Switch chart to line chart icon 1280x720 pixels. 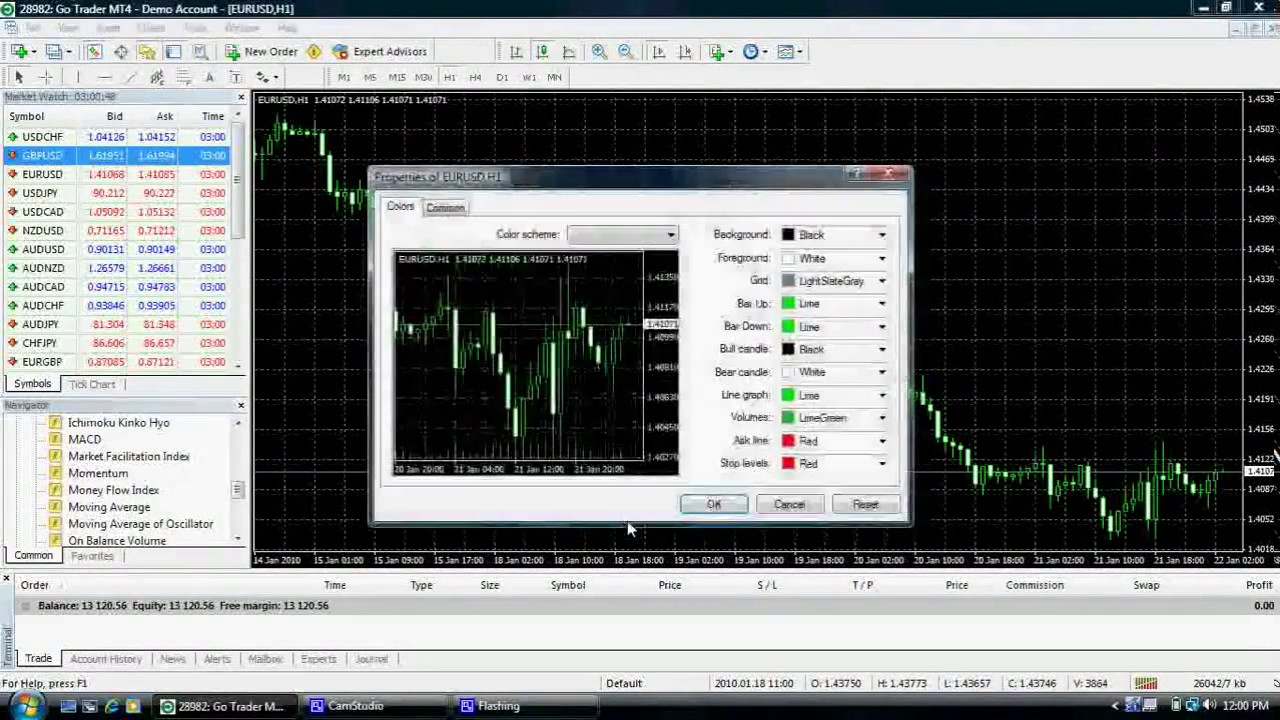(569, 52)
